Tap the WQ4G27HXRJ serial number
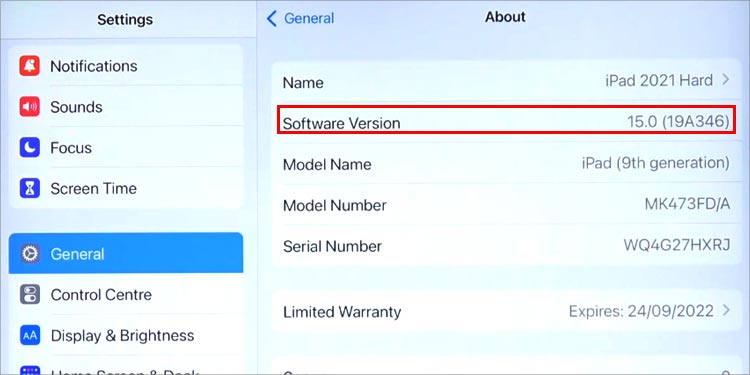 (677, 245)
